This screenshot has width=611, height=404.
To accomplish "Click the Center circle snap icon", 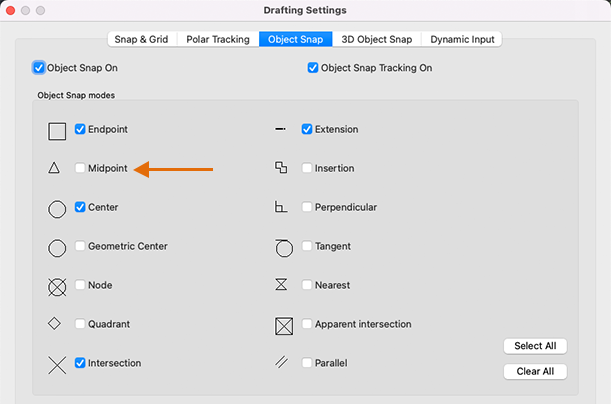I will click(57, 208).
